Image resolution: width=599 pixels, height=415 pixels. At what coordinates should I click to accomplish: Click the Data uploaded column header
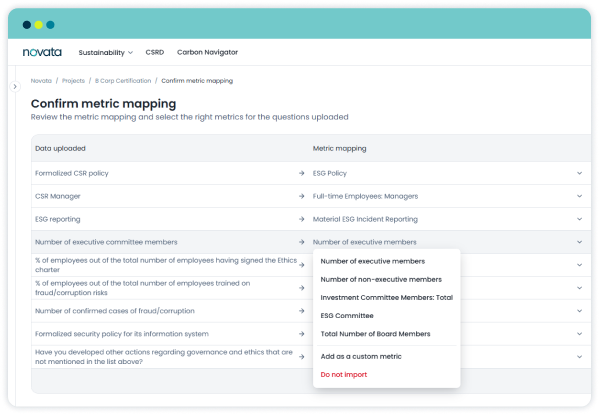click(x=60, y=148)
